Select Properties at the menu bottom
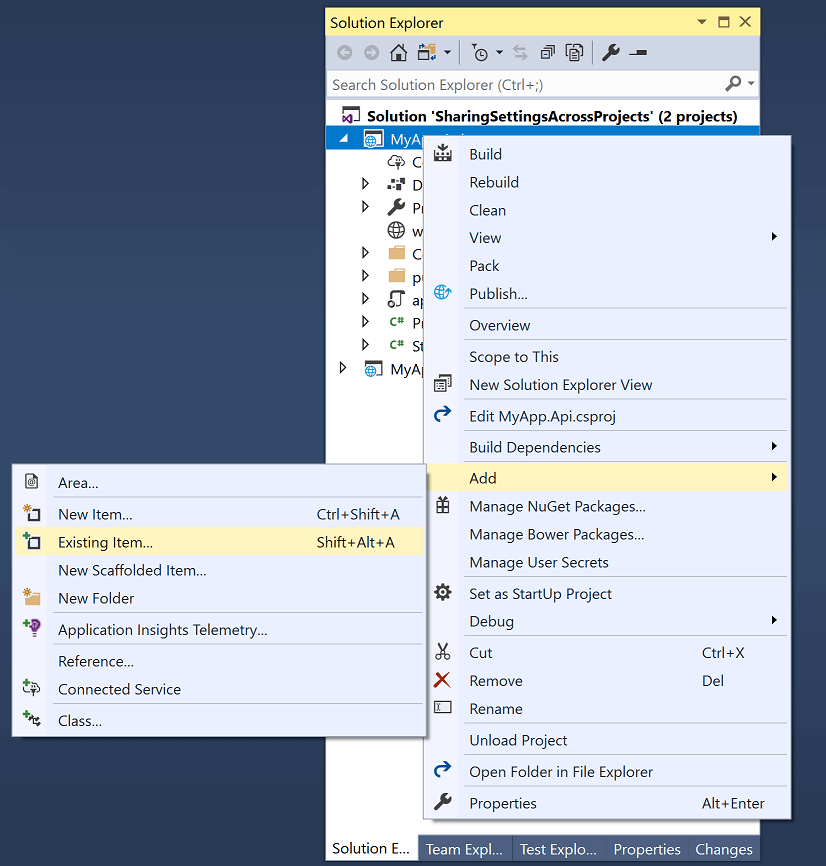Viewport: 826px width, 866px height. coord(607,803)
